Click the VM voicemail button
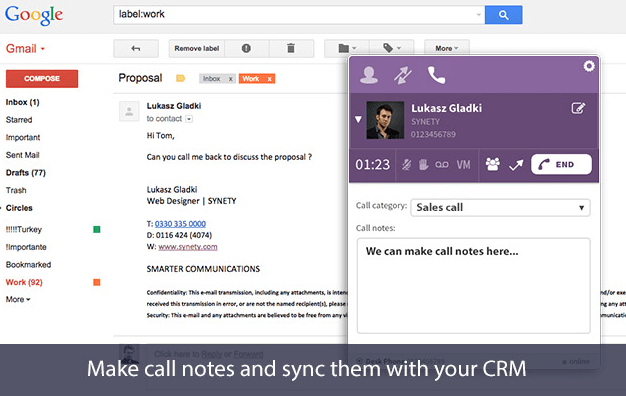 coord(464,165)
